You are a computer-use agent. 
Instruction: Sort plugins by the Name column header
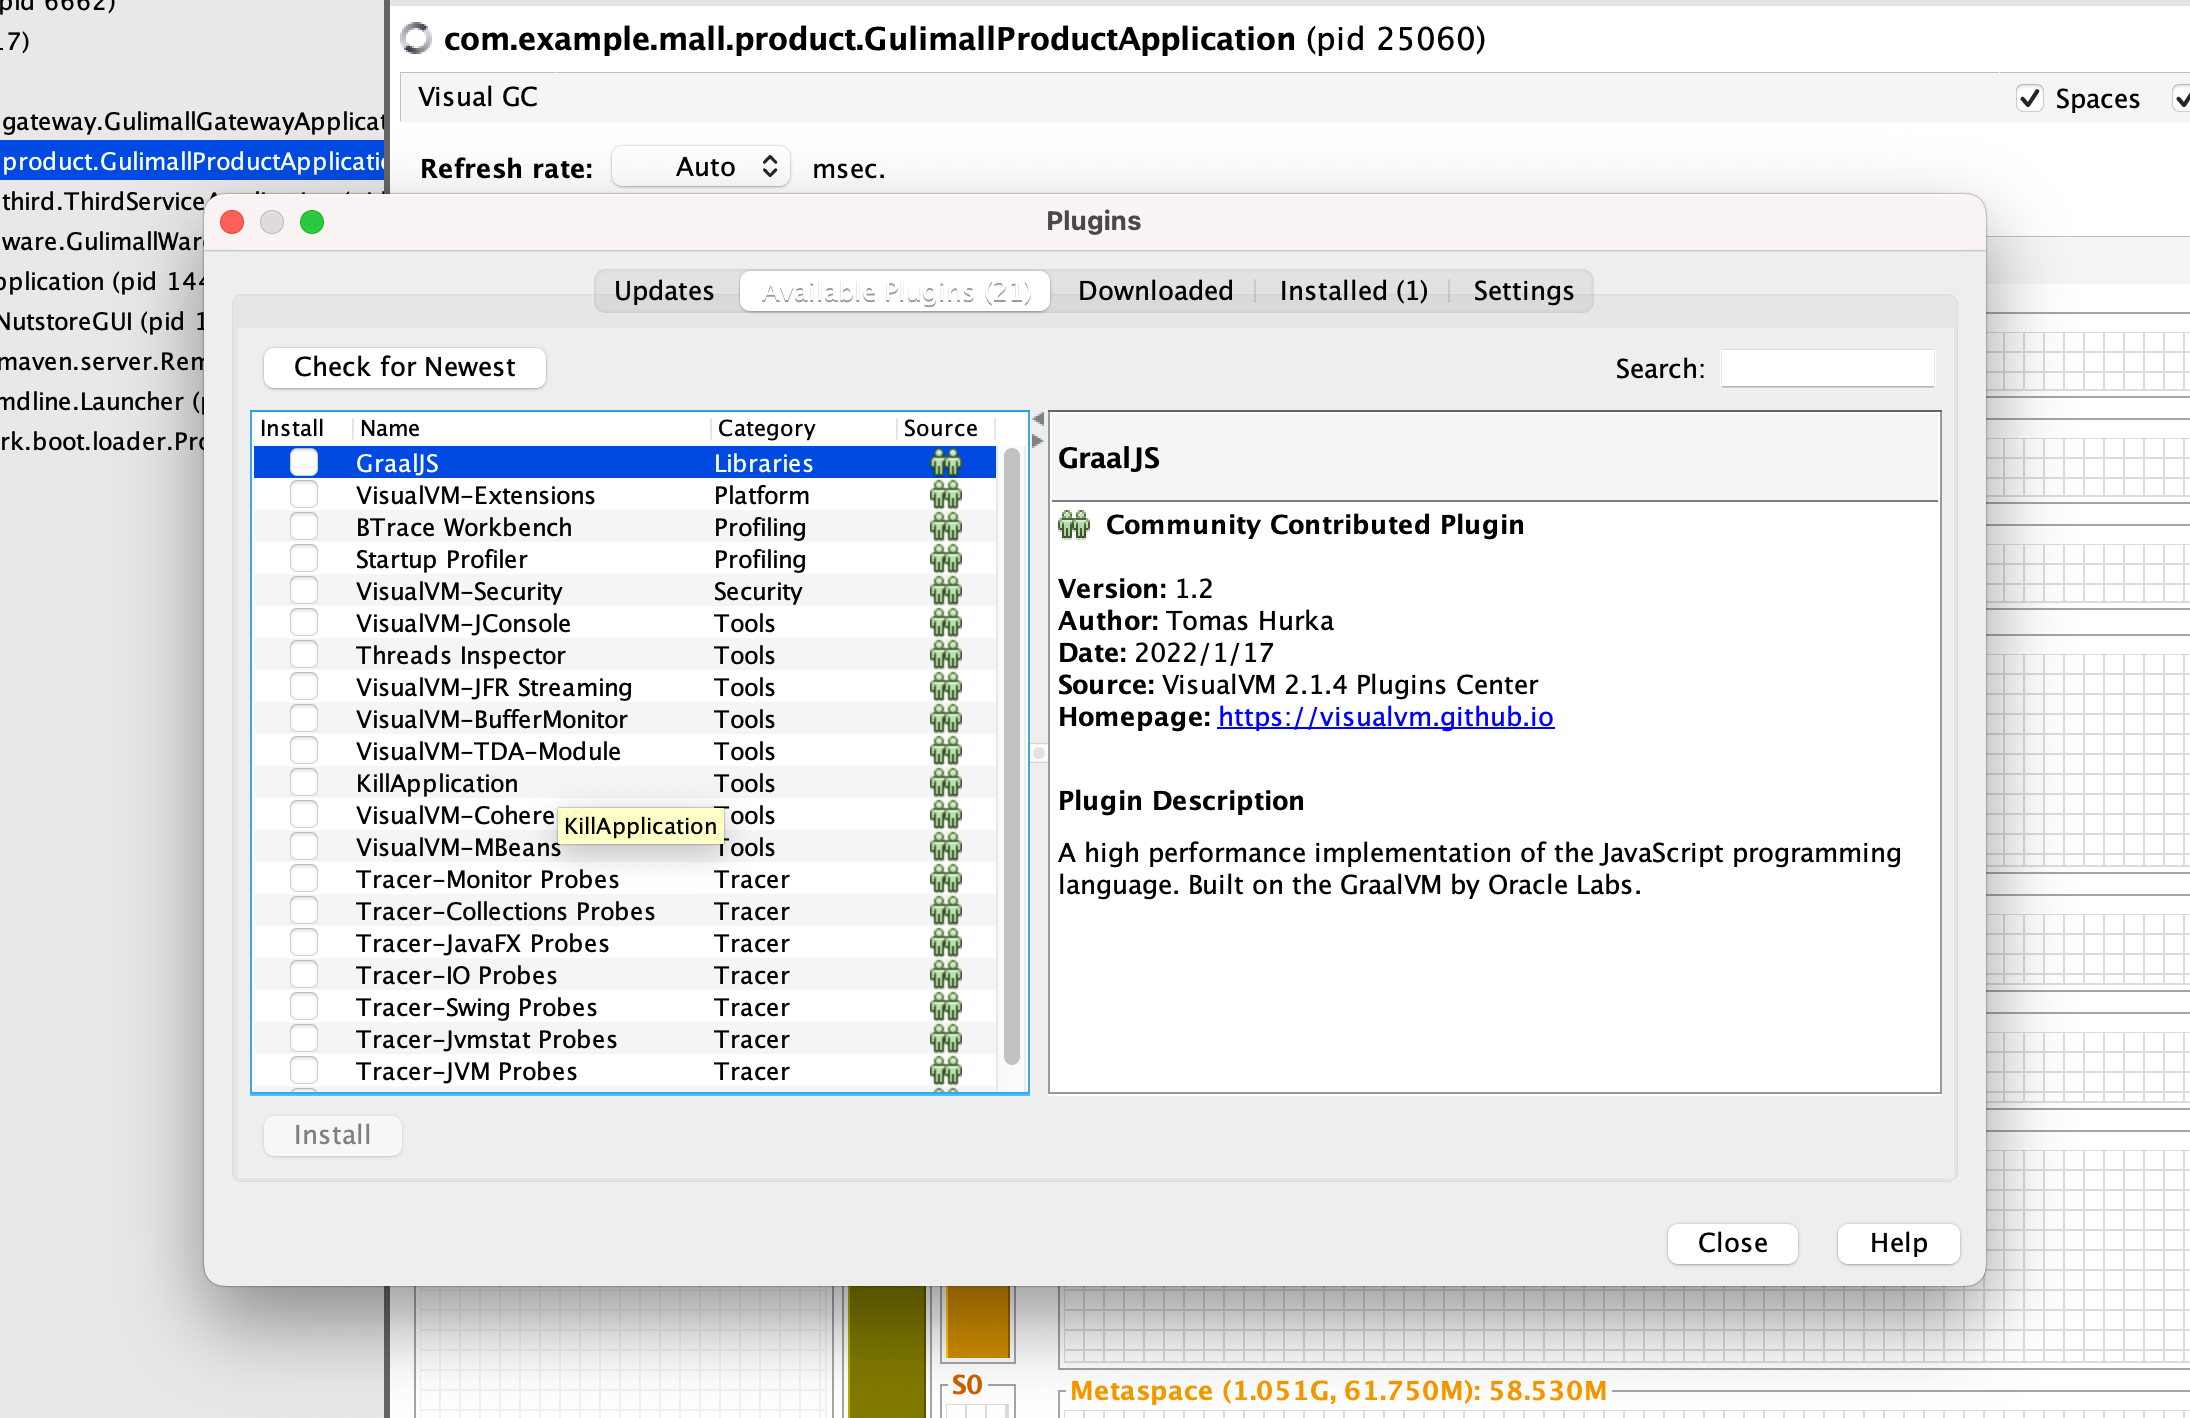[531, 428]
